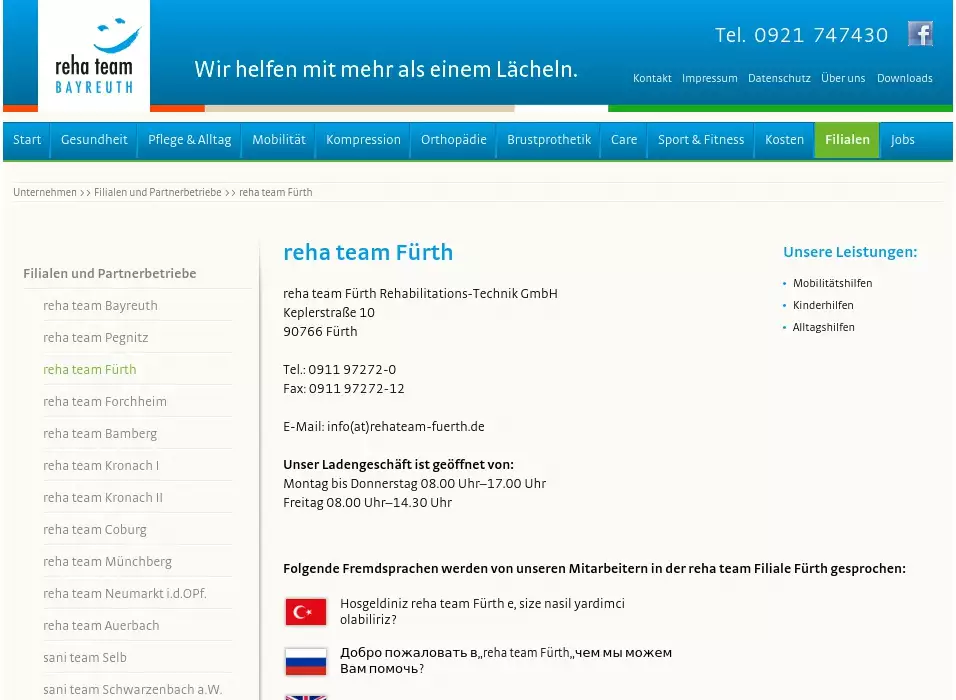Click the reha team Bayreuth logo
Screen dimensions: 956x700
point(94,55)
